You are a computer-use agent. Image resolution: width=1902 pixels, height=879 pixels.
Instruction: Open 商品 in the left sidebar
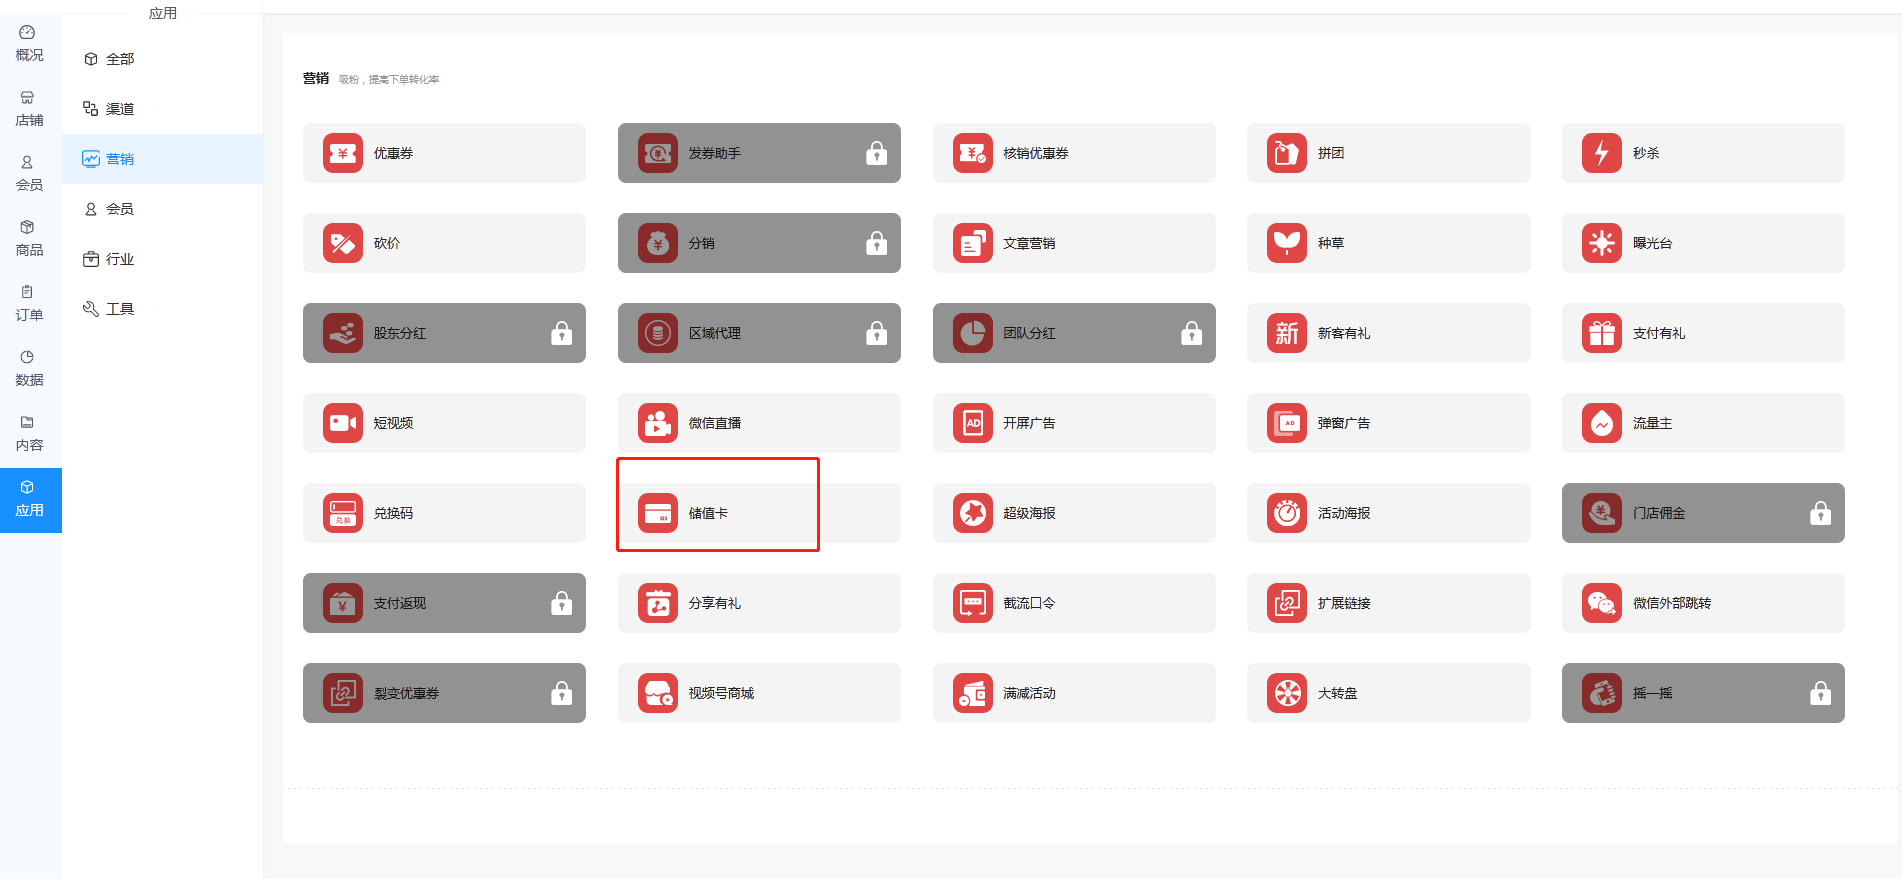tap(30, 239)
